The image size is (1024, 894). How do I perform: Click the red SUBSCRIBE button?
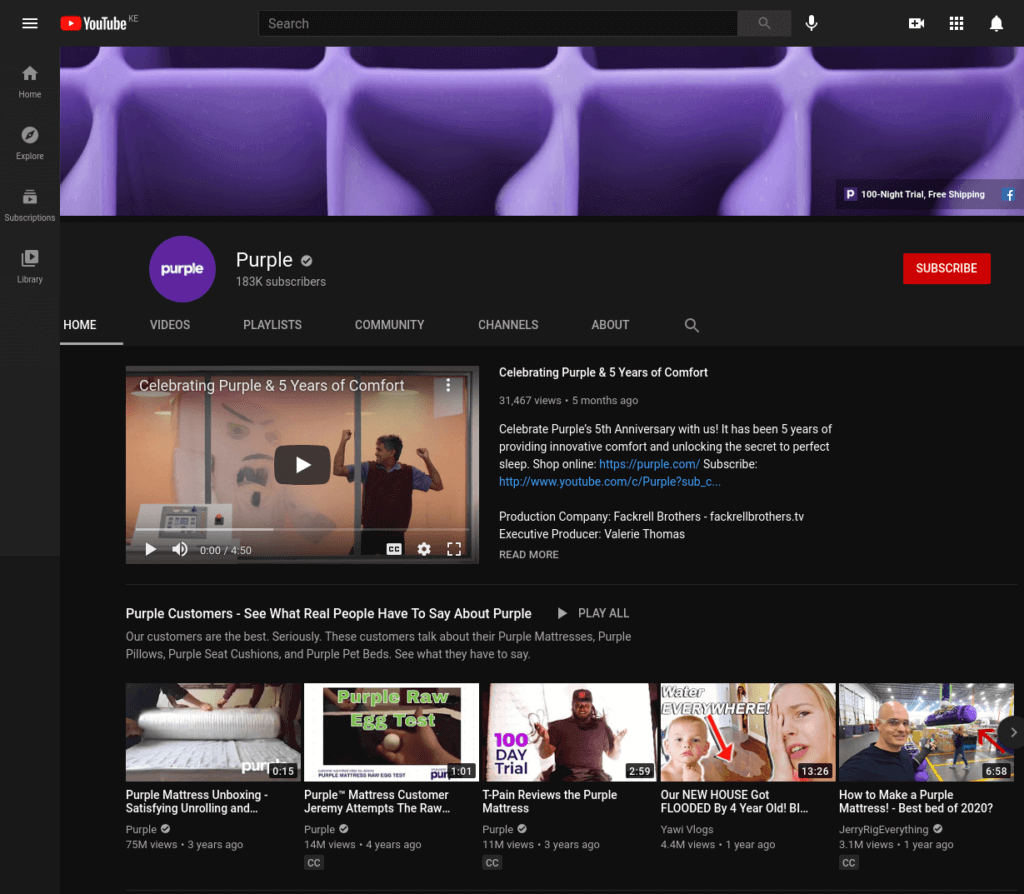click(946, 268)
